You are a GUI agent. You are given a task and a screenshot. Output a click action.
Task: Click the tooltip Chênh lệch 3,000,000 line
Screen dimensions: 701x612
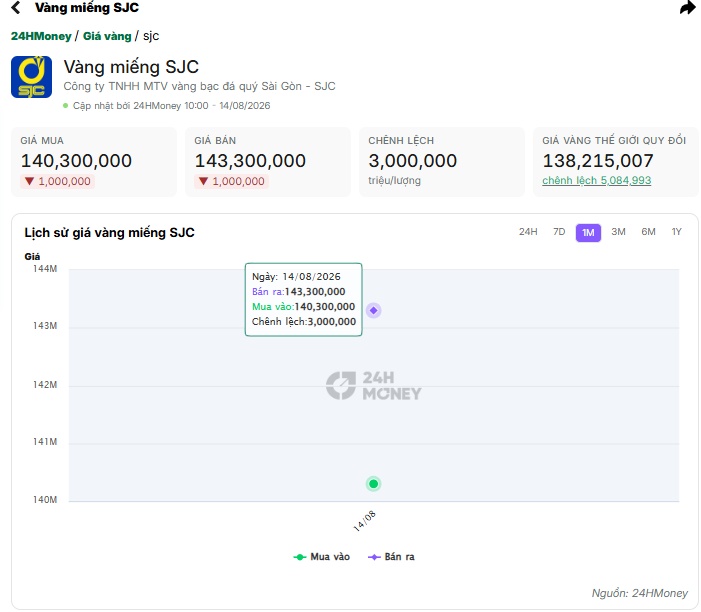point(304,322)
